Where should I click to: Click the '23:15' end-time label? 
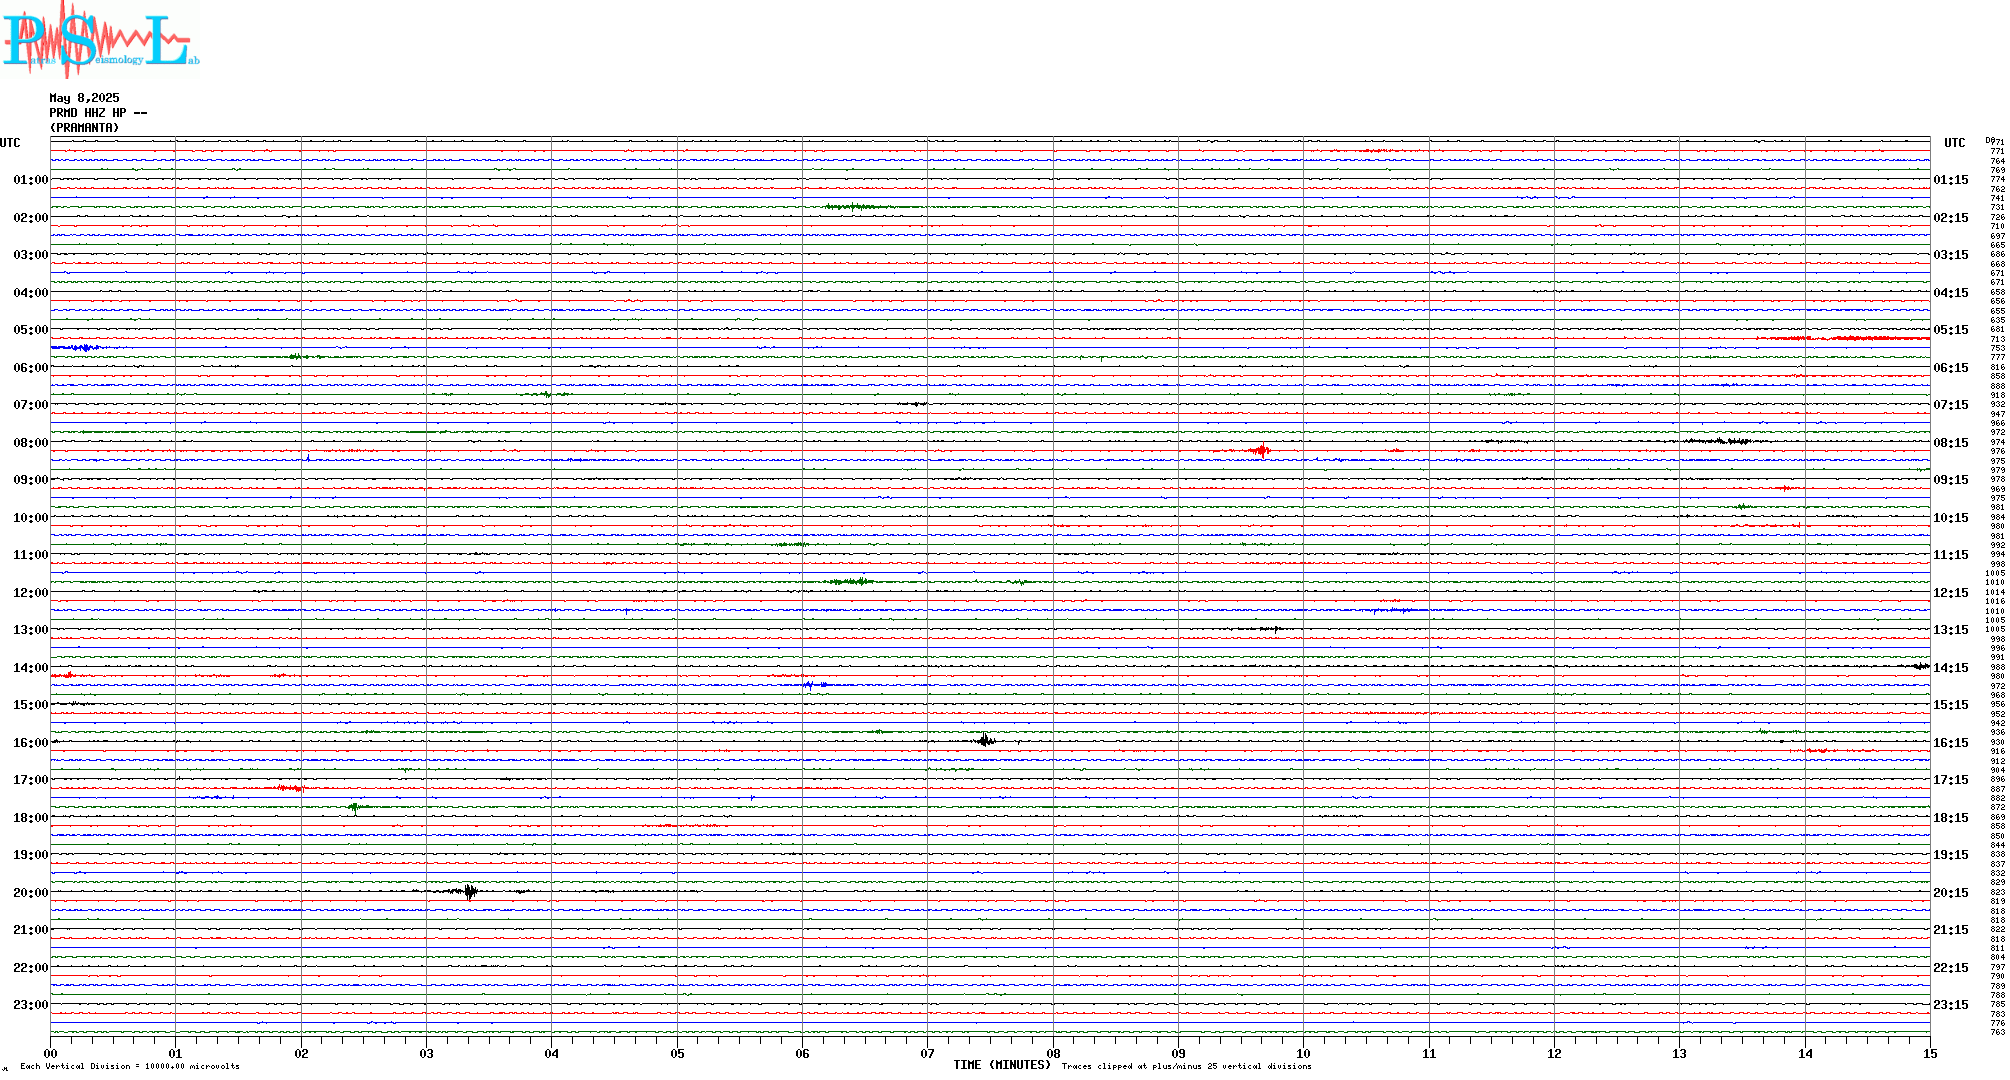(x=1951, y=1005)
